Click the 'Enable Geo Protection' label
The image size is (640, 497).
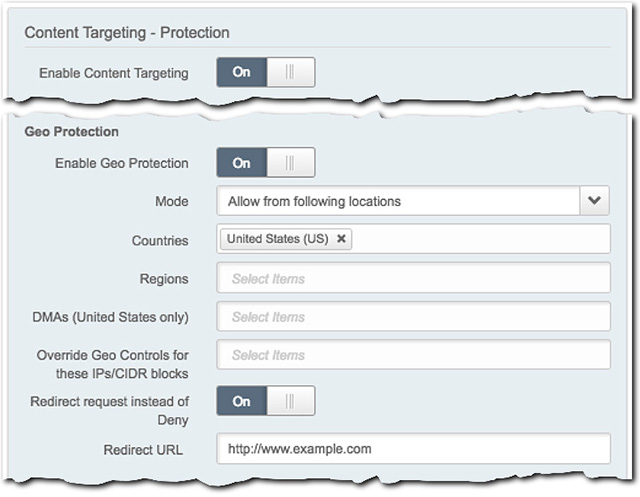[122, 163]
